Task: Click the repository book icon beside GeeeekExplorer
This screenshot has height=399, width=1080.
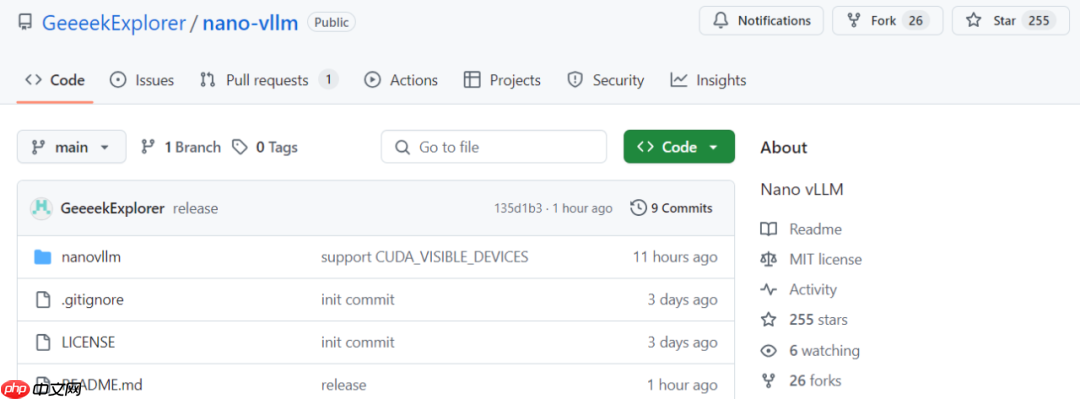Action: pos(25,22)
